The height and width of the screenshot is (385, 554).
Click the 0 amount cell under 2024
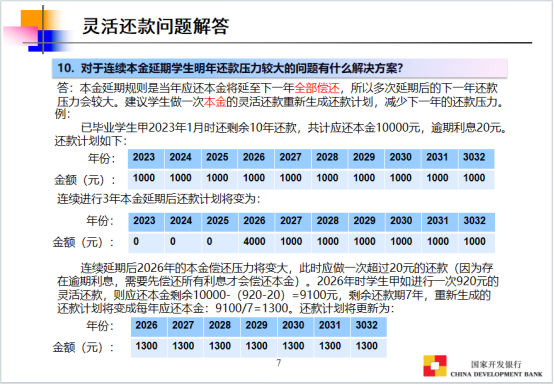click(x=183, y=242)
